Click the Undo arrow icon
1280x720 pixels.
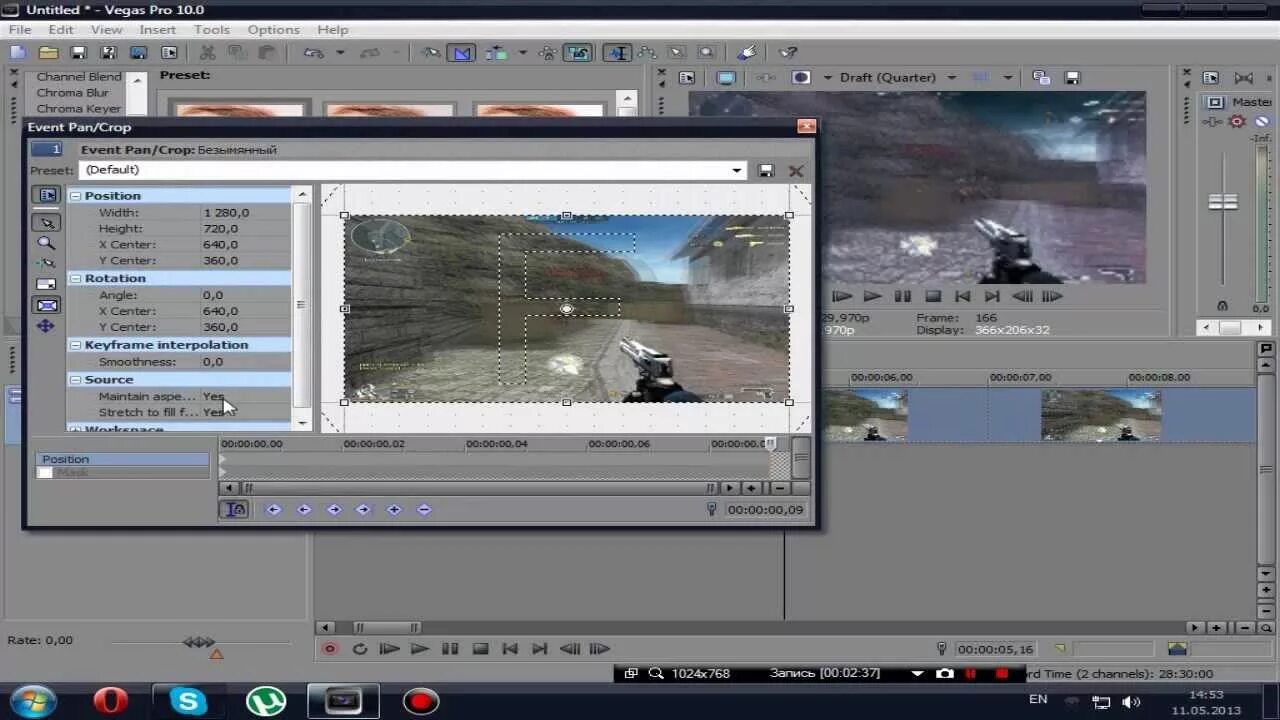click(x=314, y=53)
